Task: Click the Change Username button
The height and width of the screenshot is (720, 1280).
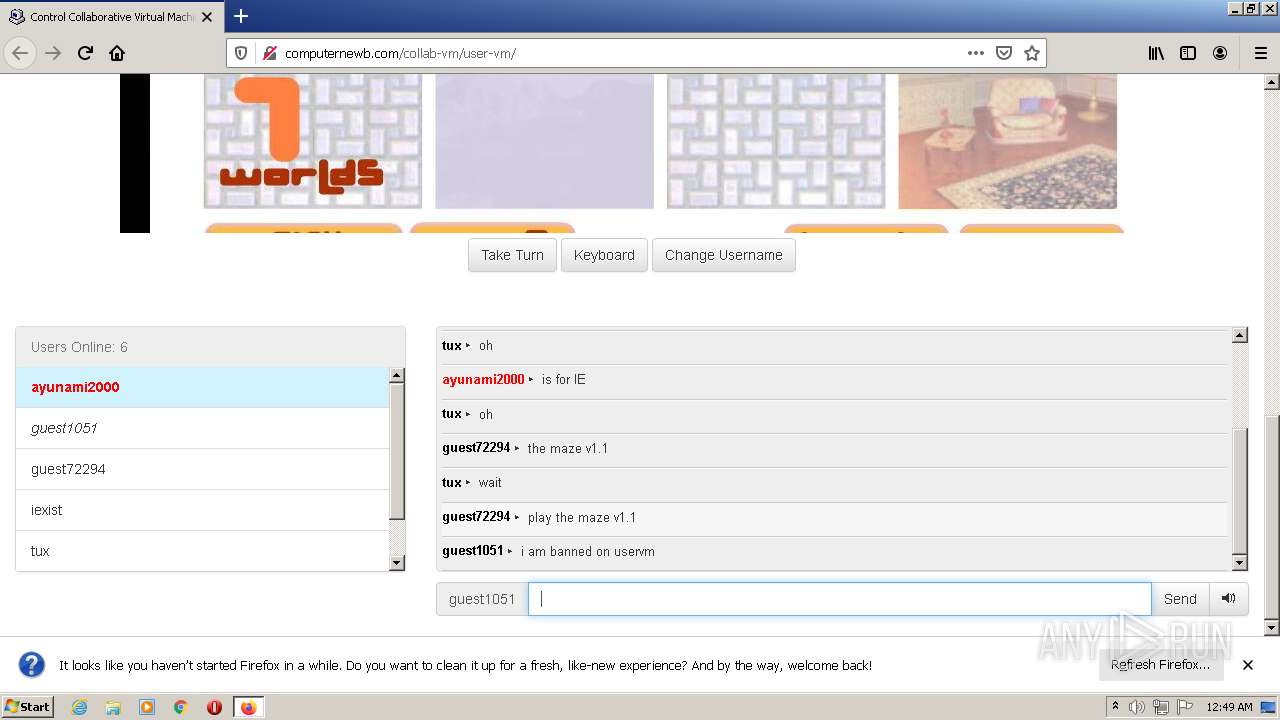Action: [724, 255]
